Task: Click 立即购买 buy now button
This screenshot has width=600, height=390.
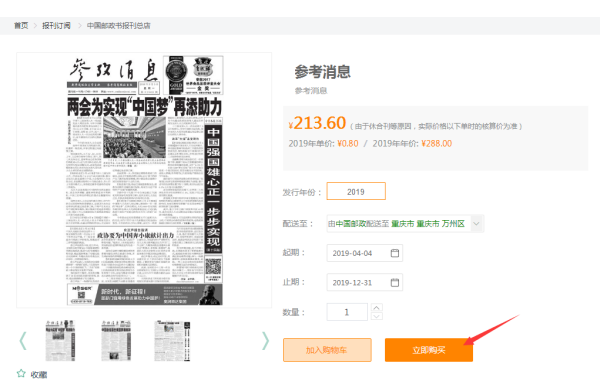Action: click(429, 350)
